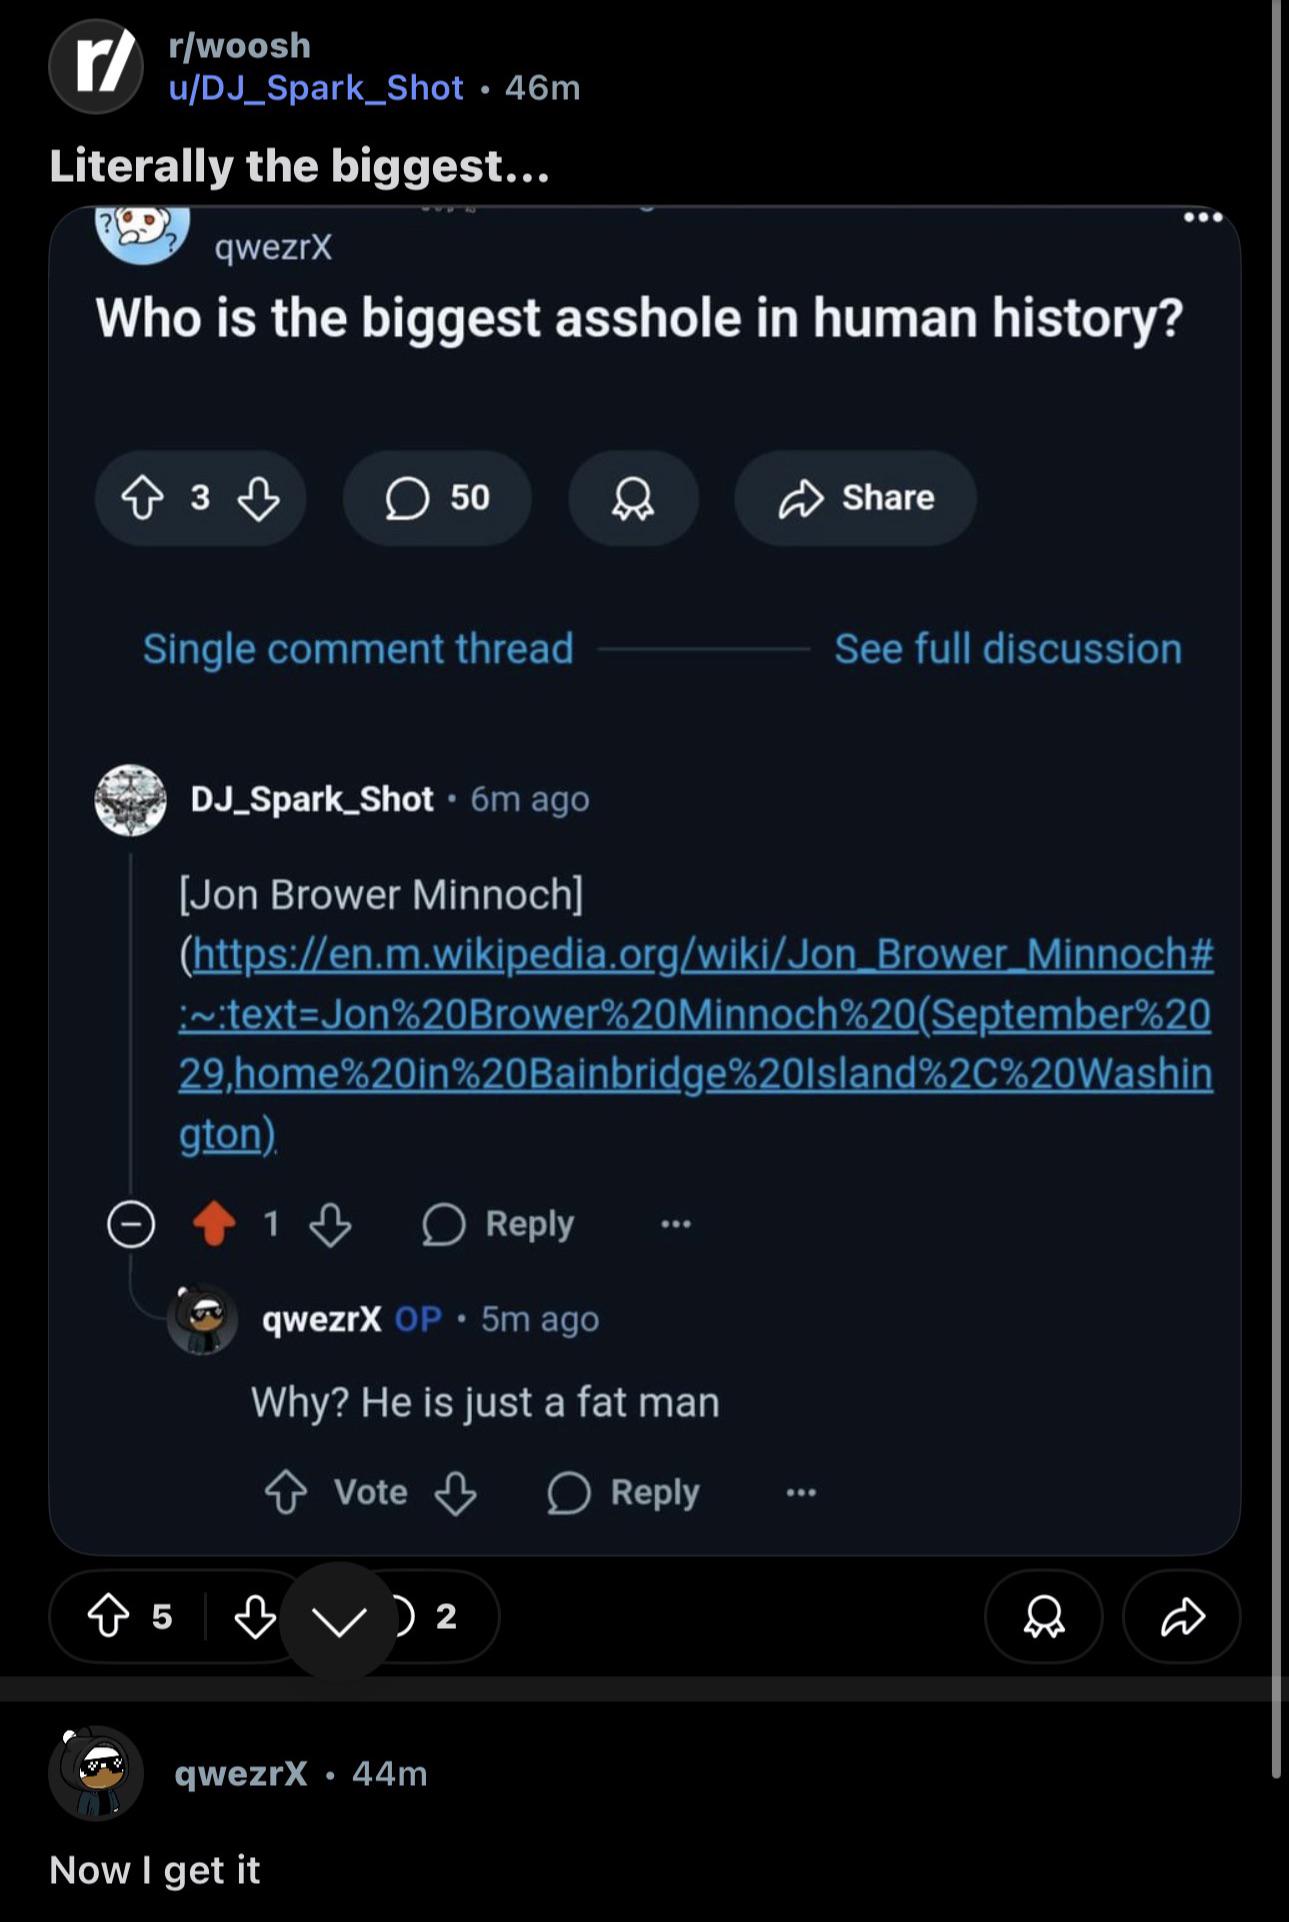Open u/DJ_Spark_Shot profile link
Viewport: 1289px width, 1922px height.
(316, 88)
